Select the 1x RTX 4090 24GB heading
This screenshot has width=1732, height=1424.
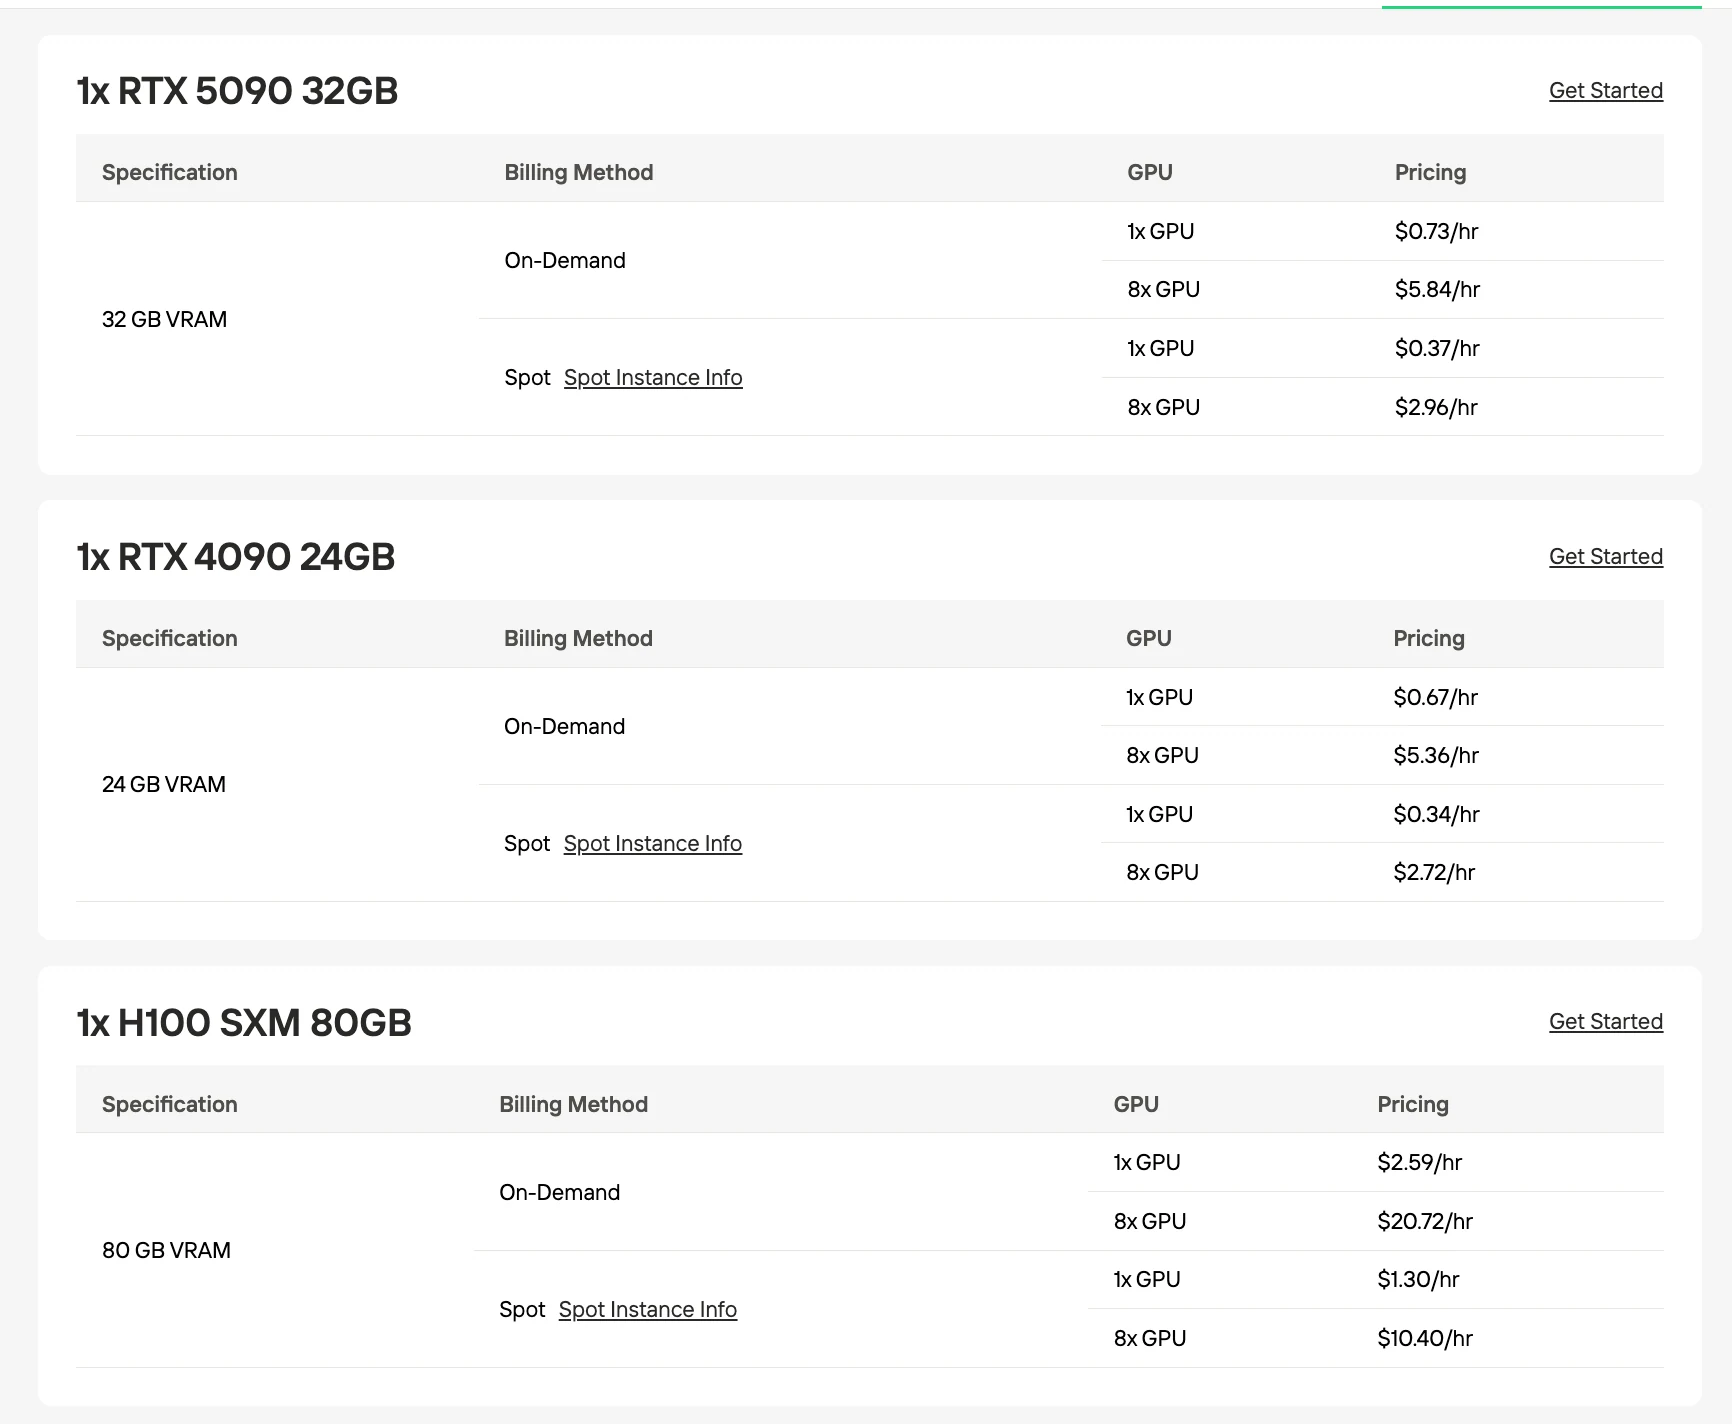pyautogui.click(x=236, y=557)
